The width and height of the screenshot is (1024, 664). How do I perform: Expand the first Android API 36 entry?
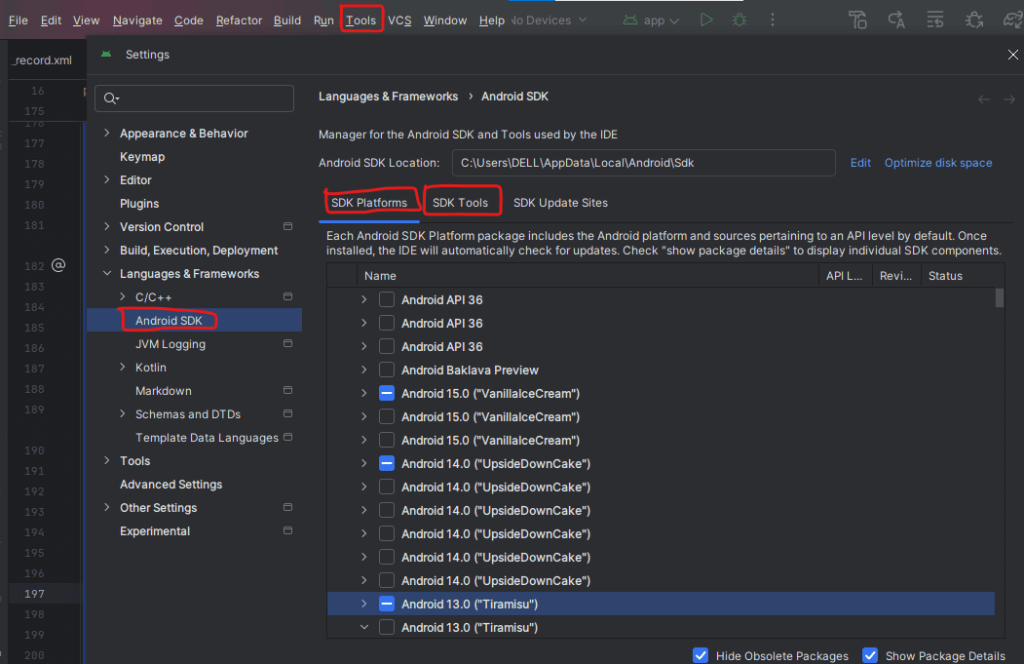365,299
